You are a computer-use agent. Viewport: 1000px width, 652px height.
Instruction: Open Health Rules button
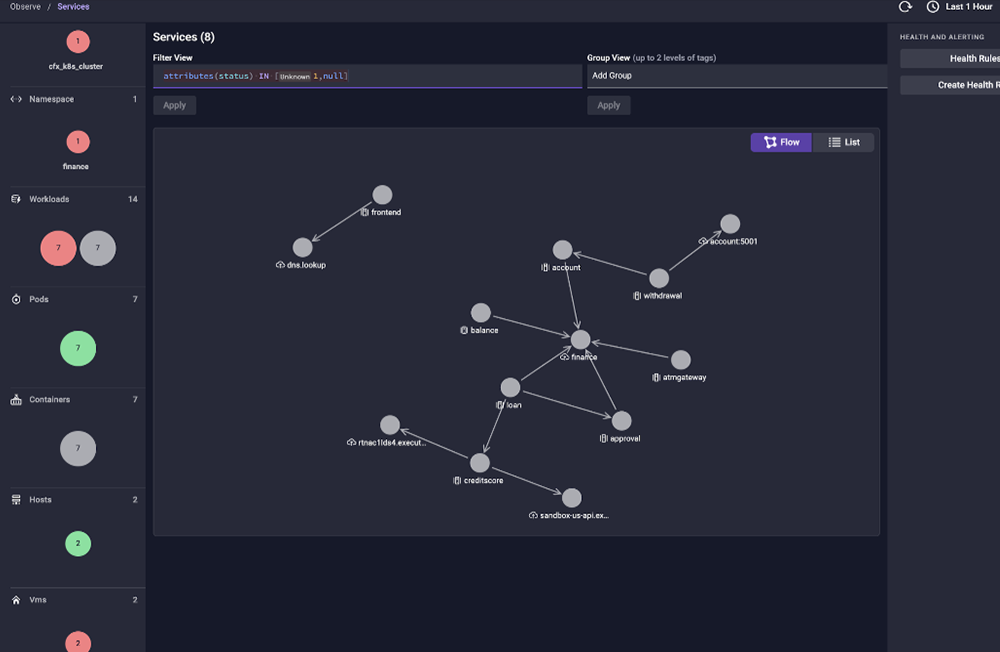(950, 58)
